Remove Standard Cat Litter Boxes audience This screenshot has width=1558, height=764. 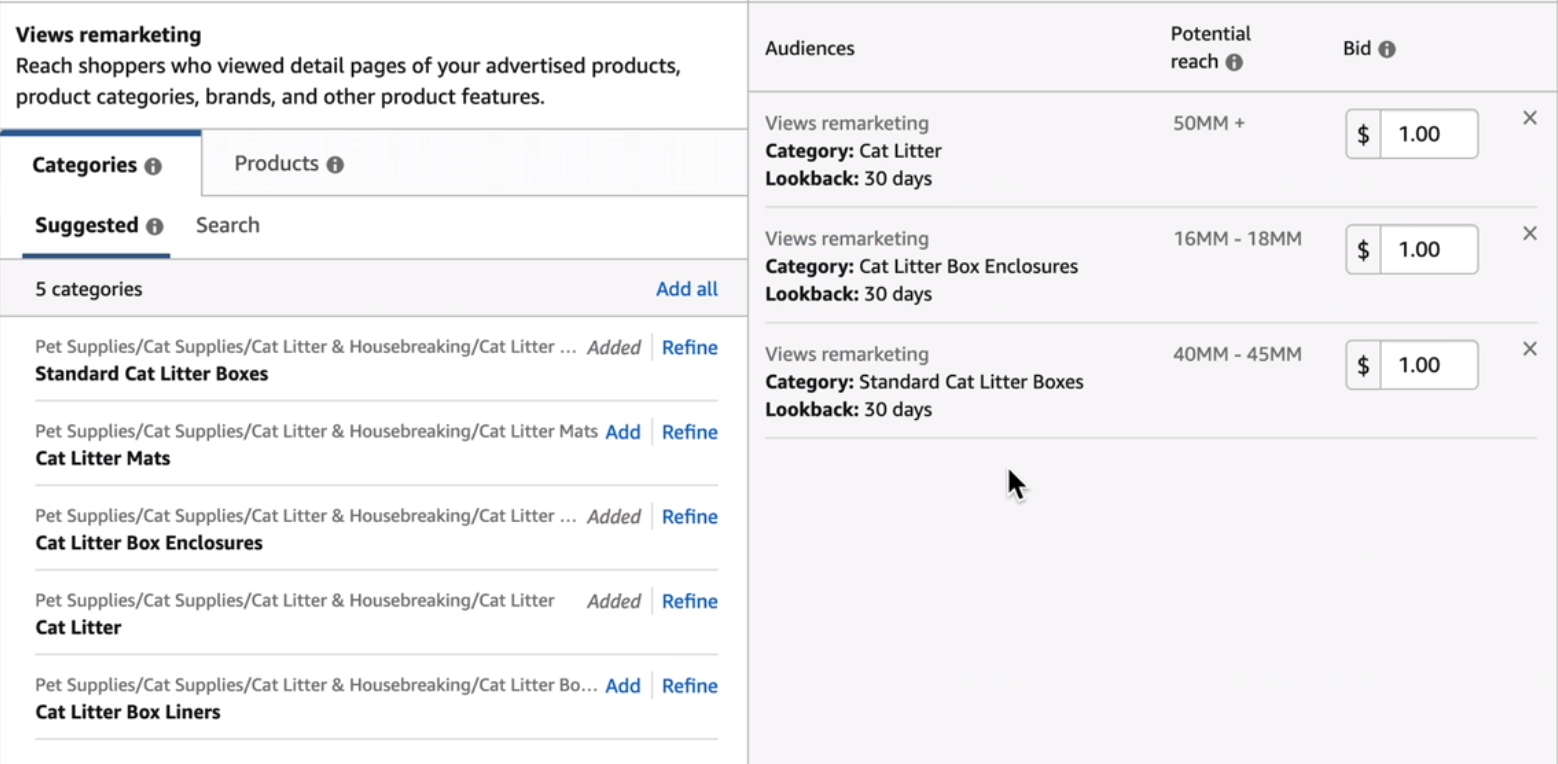coord(1529,349)
